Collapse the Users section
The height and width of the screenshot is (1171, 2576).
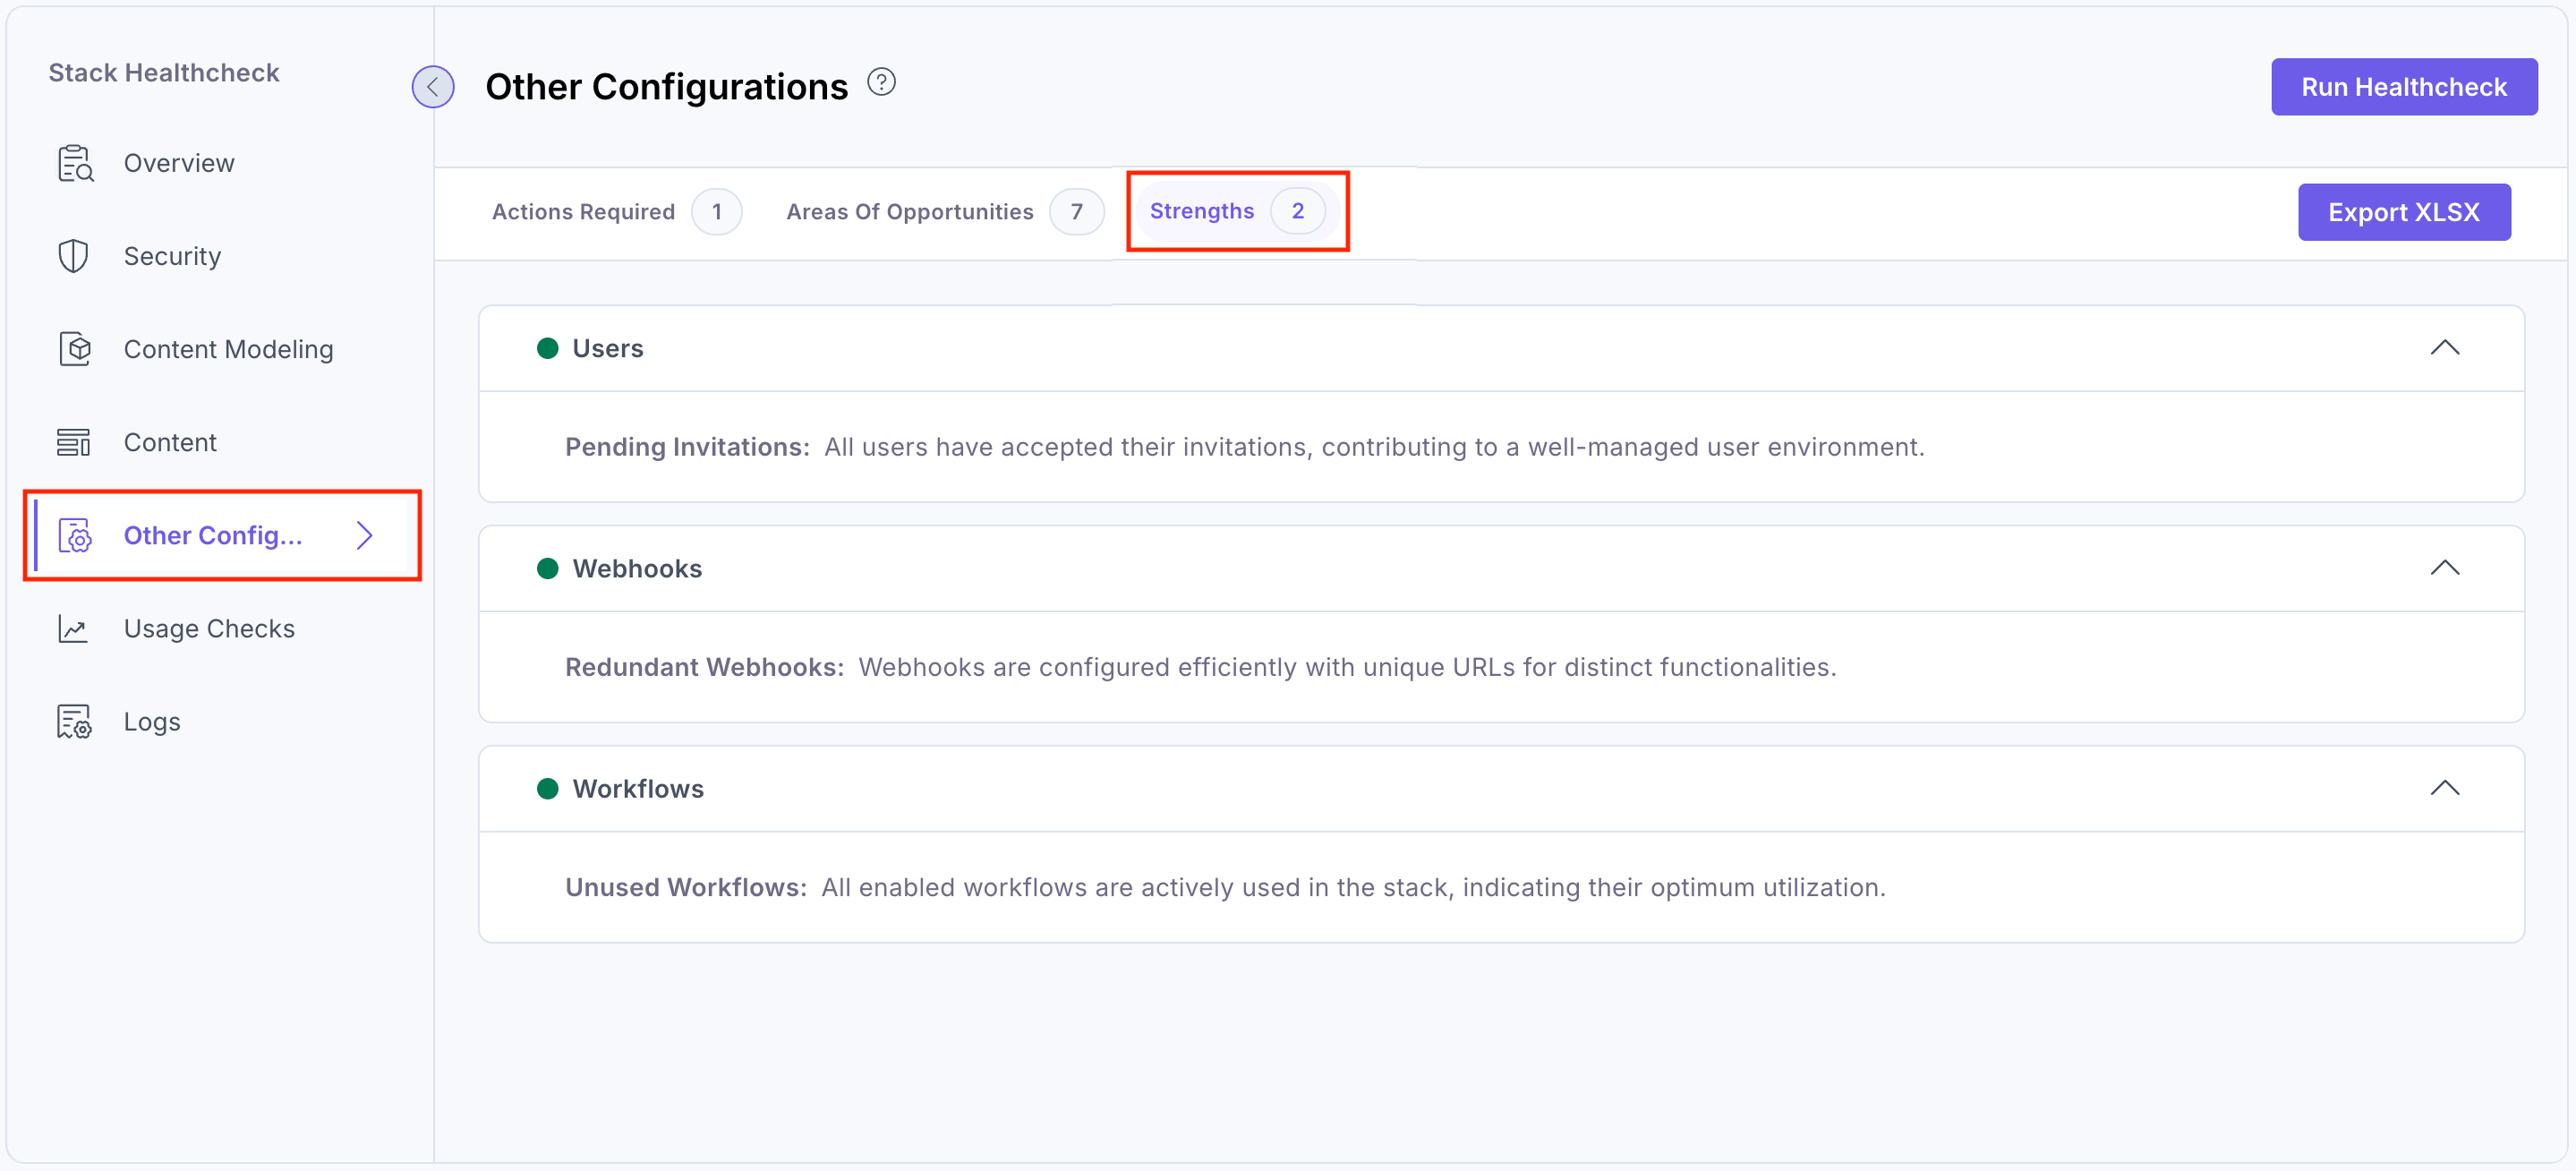click(x=2446, y=347)
